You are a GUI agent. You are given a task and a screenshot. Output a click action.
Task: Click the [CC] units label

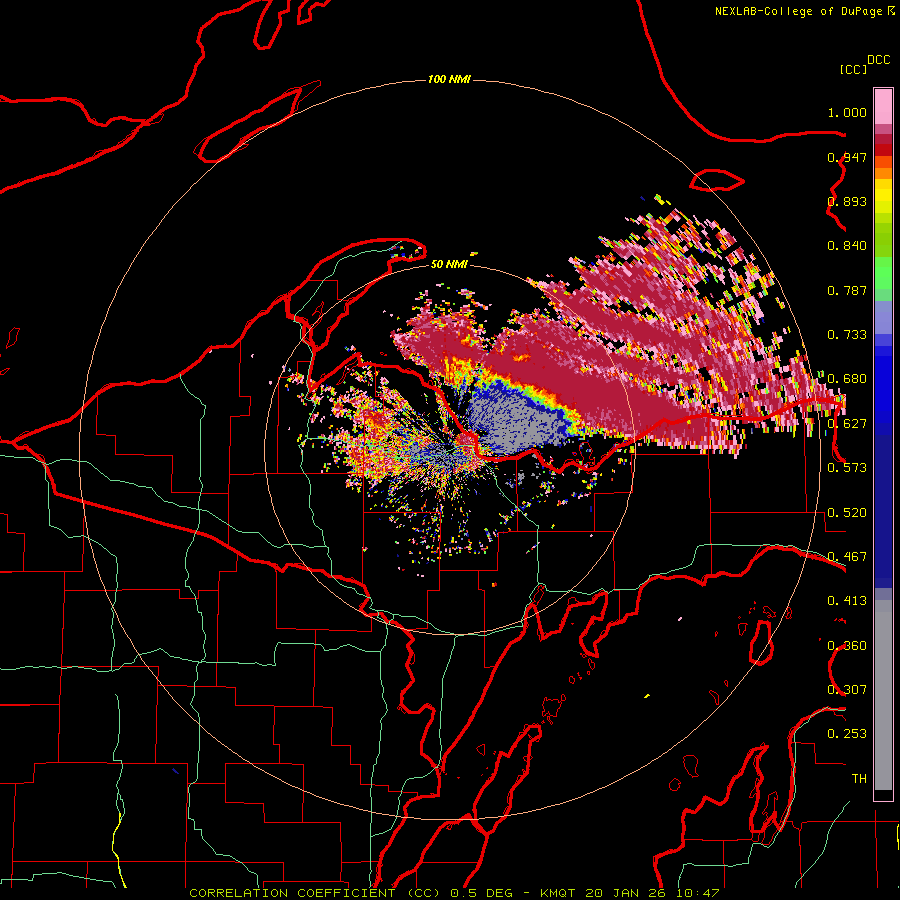point(853,69)
